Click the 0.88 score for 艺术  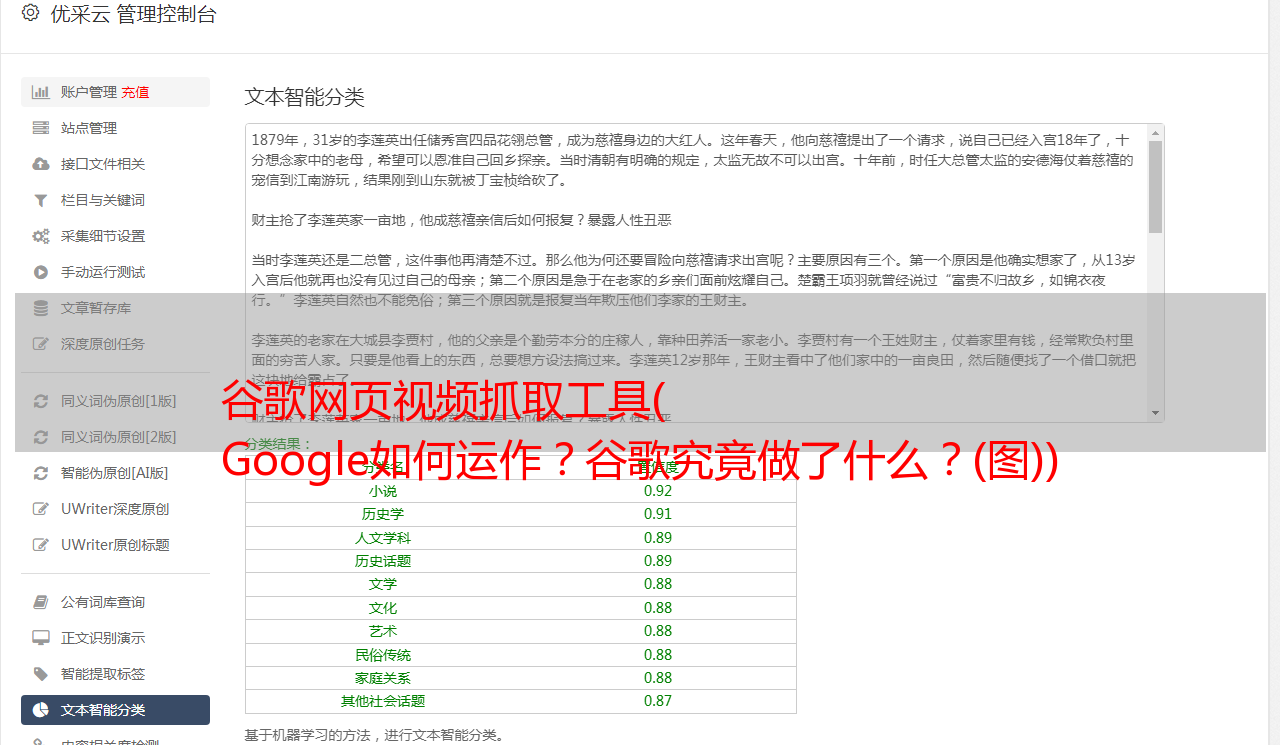coord(658,631)
